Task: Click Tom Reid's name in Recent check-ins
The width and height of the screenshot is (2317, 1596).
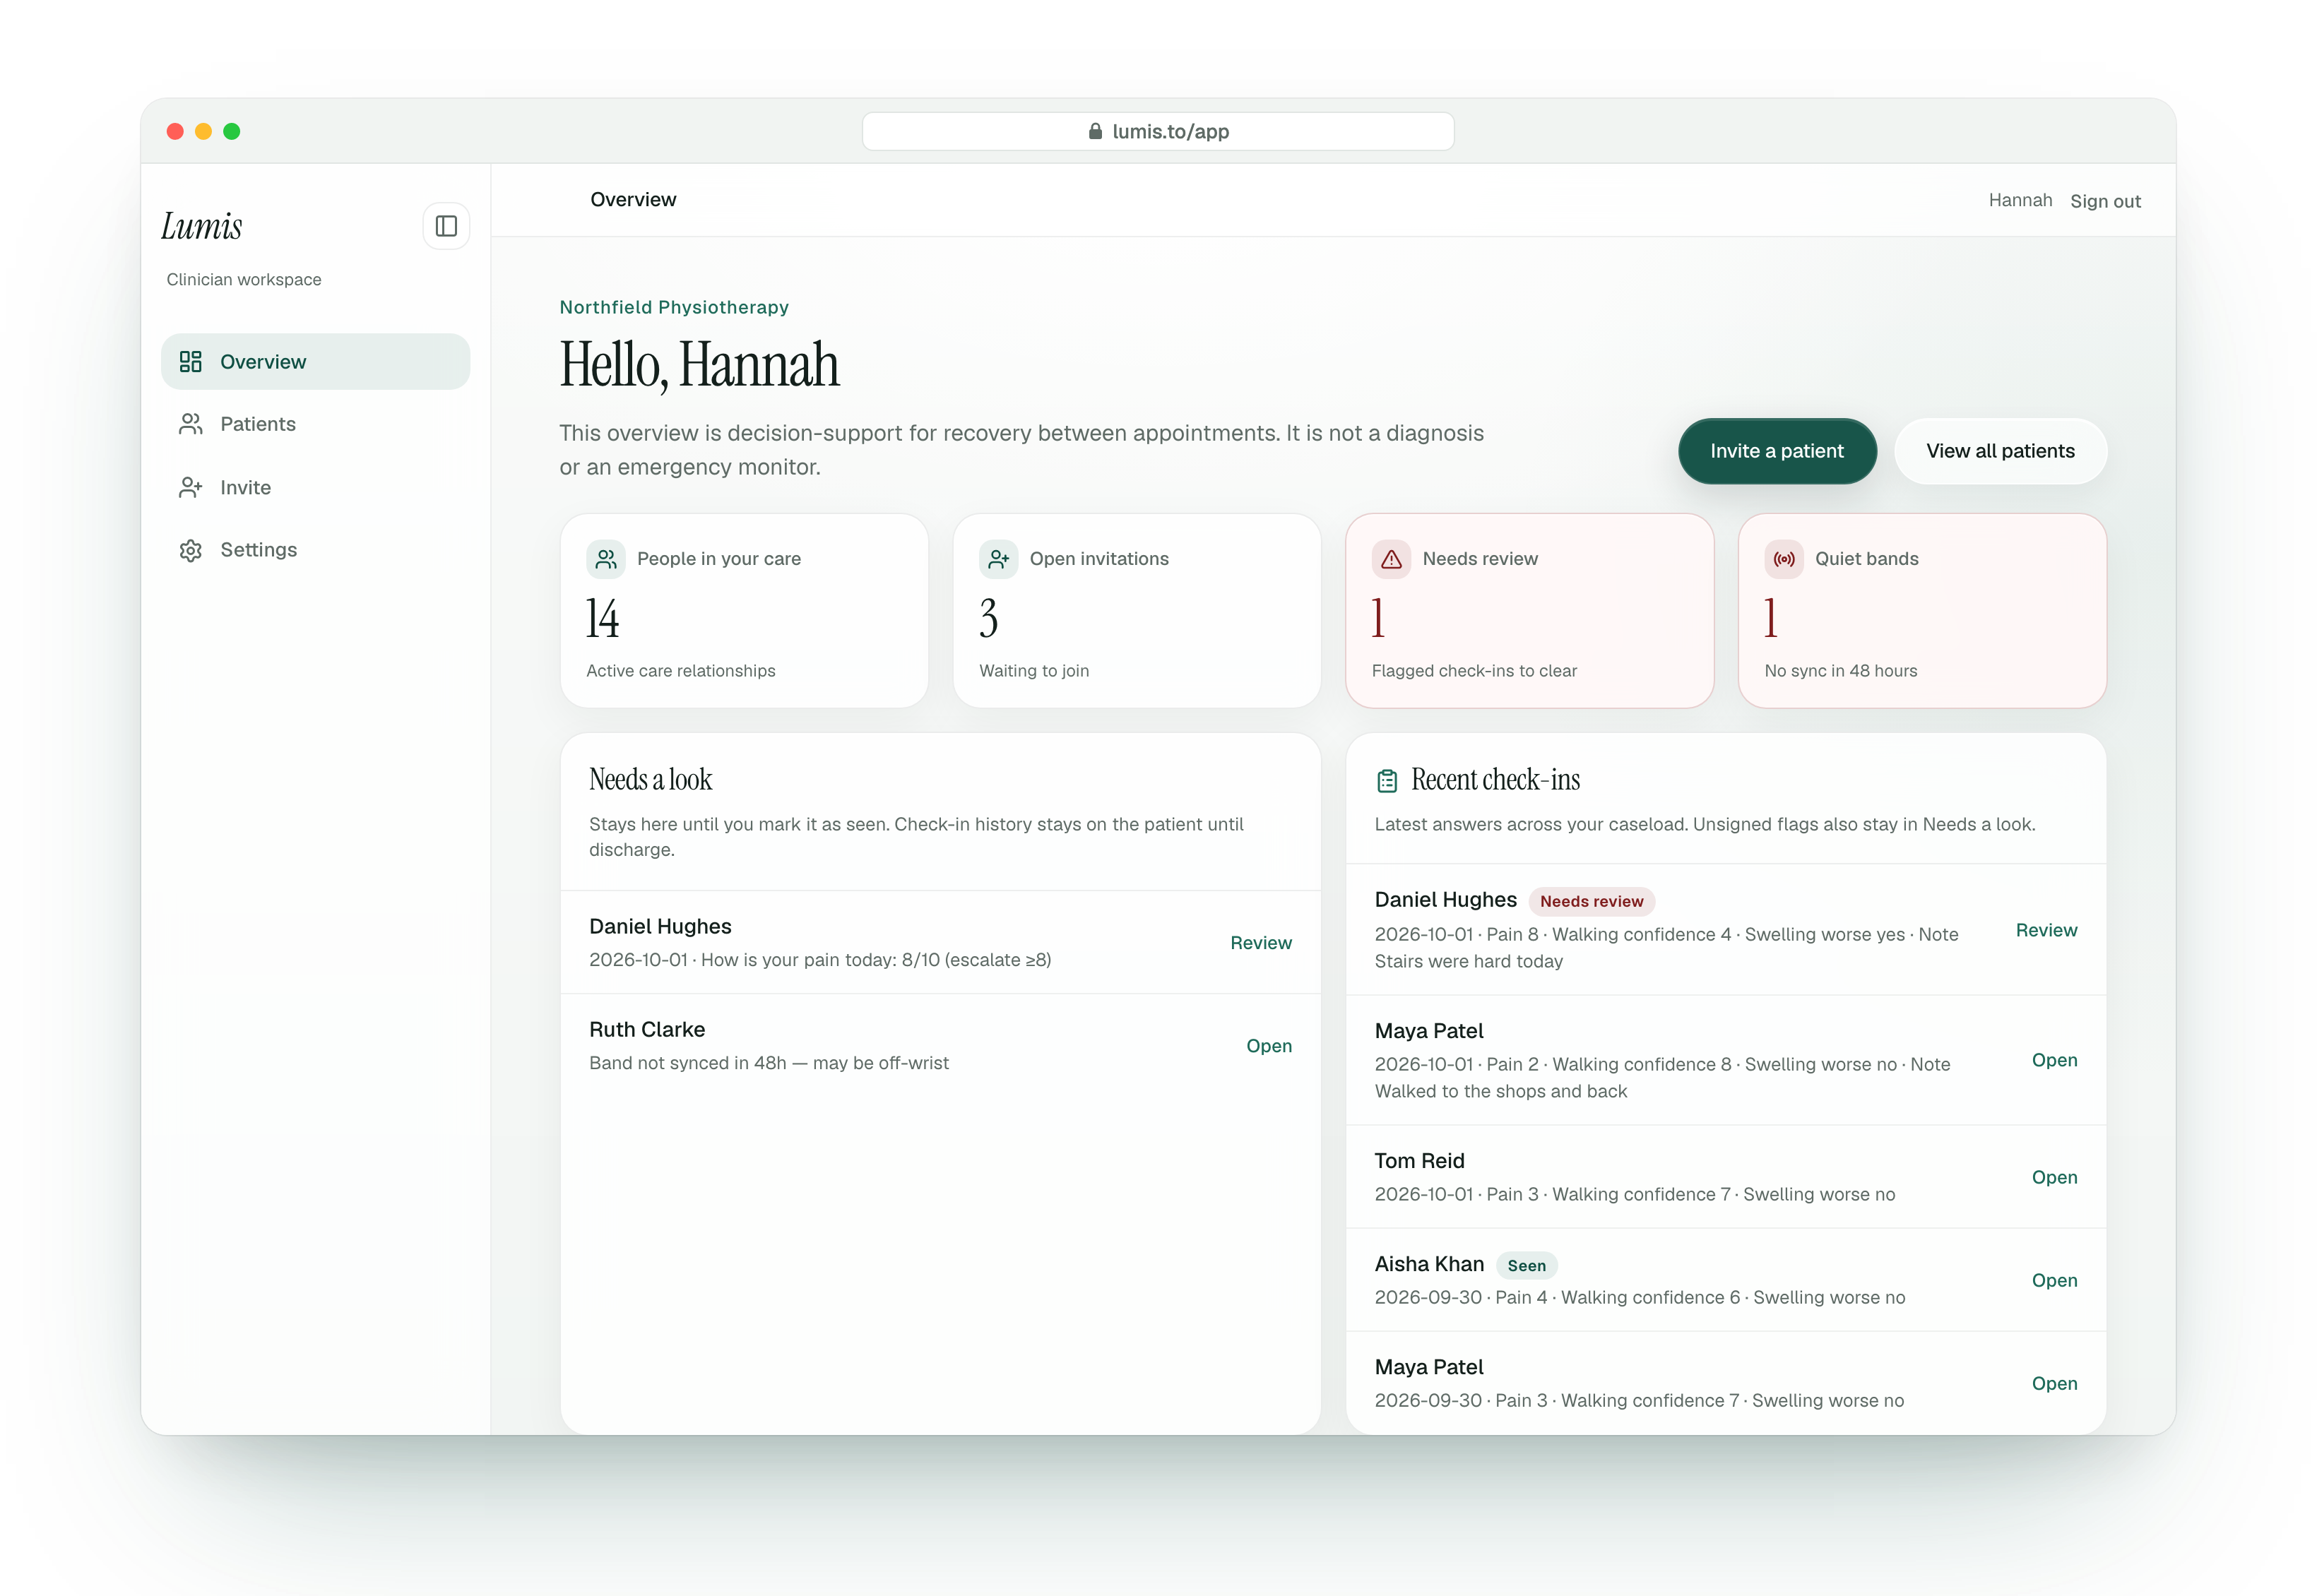Action: coord(1419,1160)
